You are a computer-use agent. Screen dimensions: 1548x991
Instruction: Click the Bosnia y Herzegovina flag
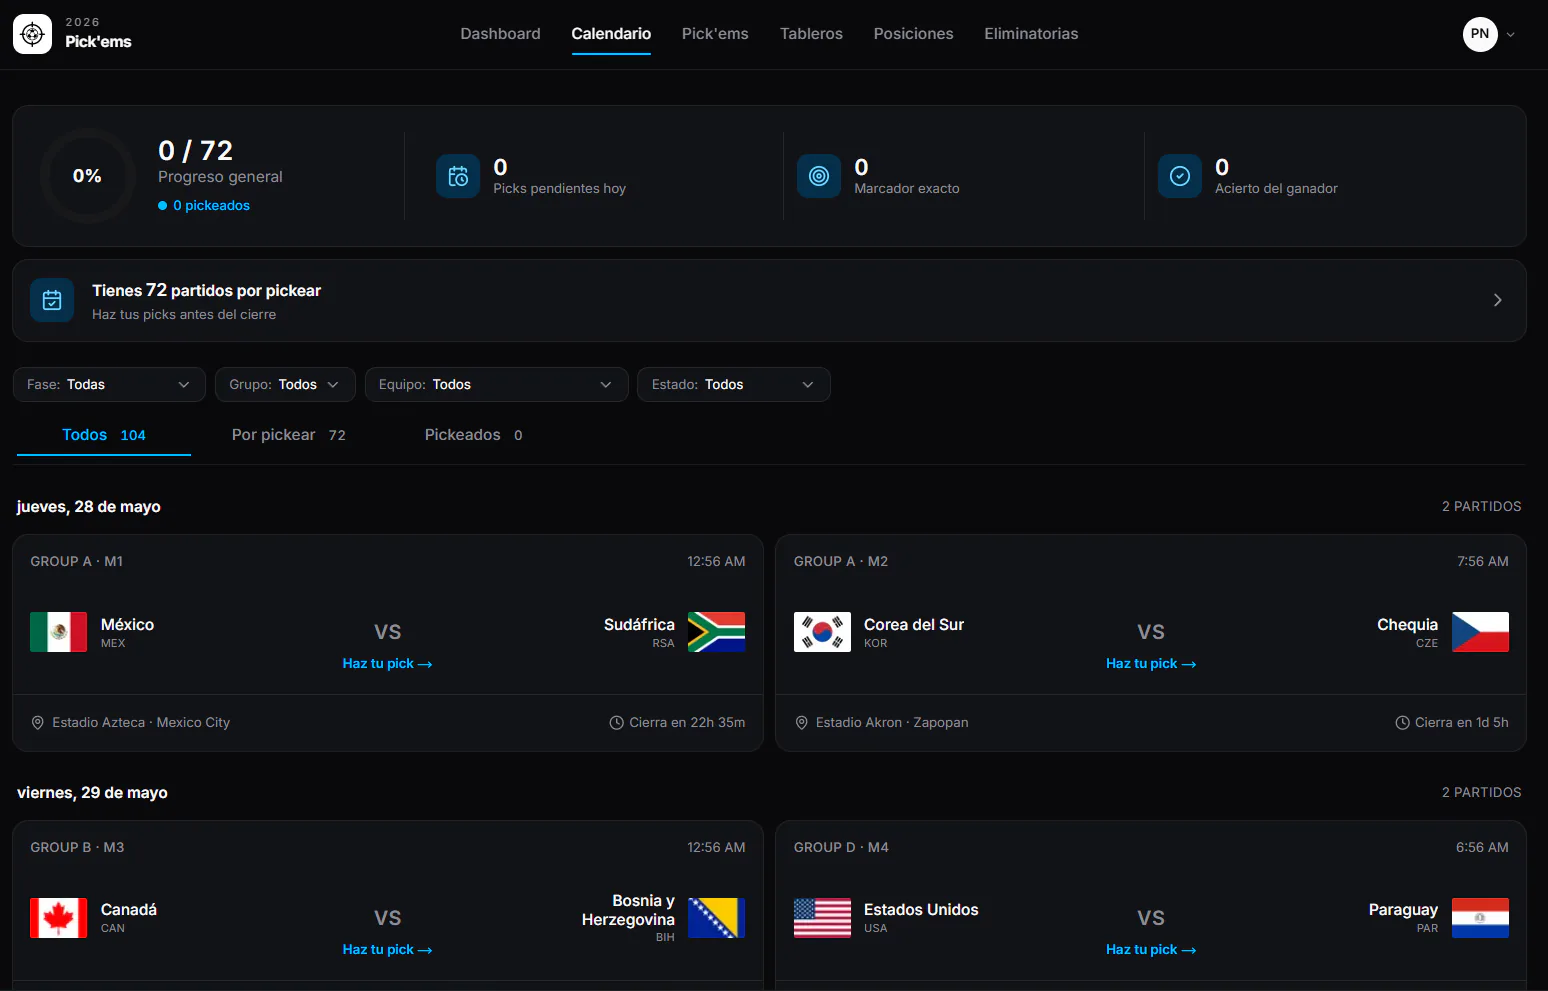(716, 918)
